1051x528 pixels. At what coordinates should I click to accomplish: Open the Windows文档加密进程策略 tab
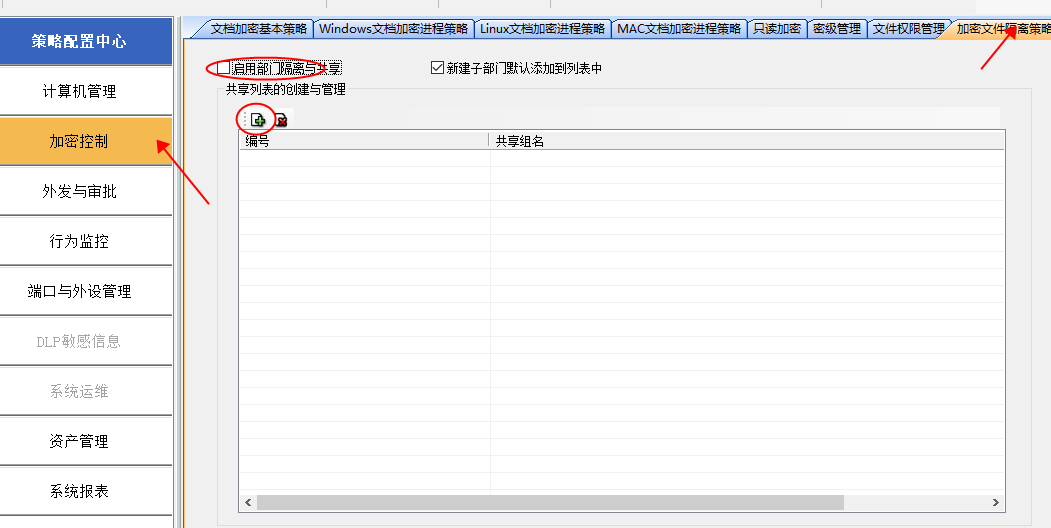point(393,28)
